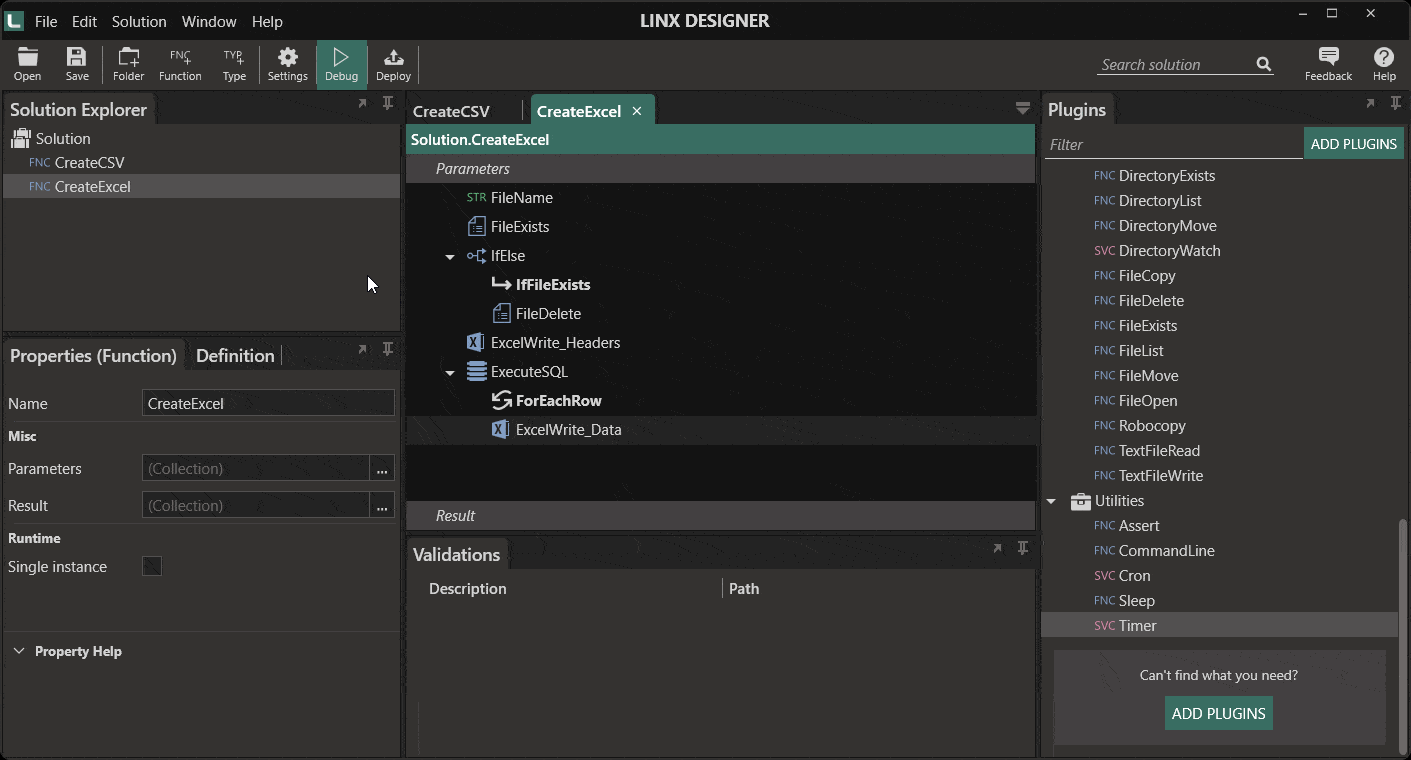
Task: Undock the Solution Explorer panel
Action: pos(362,103)
